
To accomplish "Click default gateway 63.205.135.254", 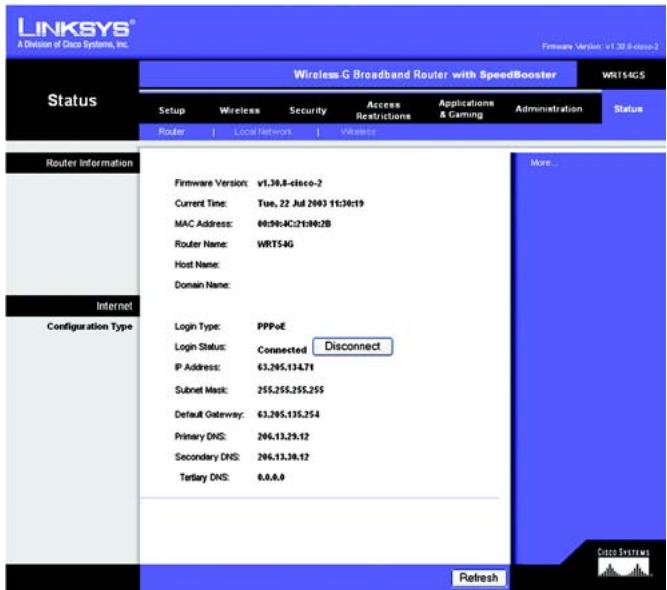I will point(288,414).
